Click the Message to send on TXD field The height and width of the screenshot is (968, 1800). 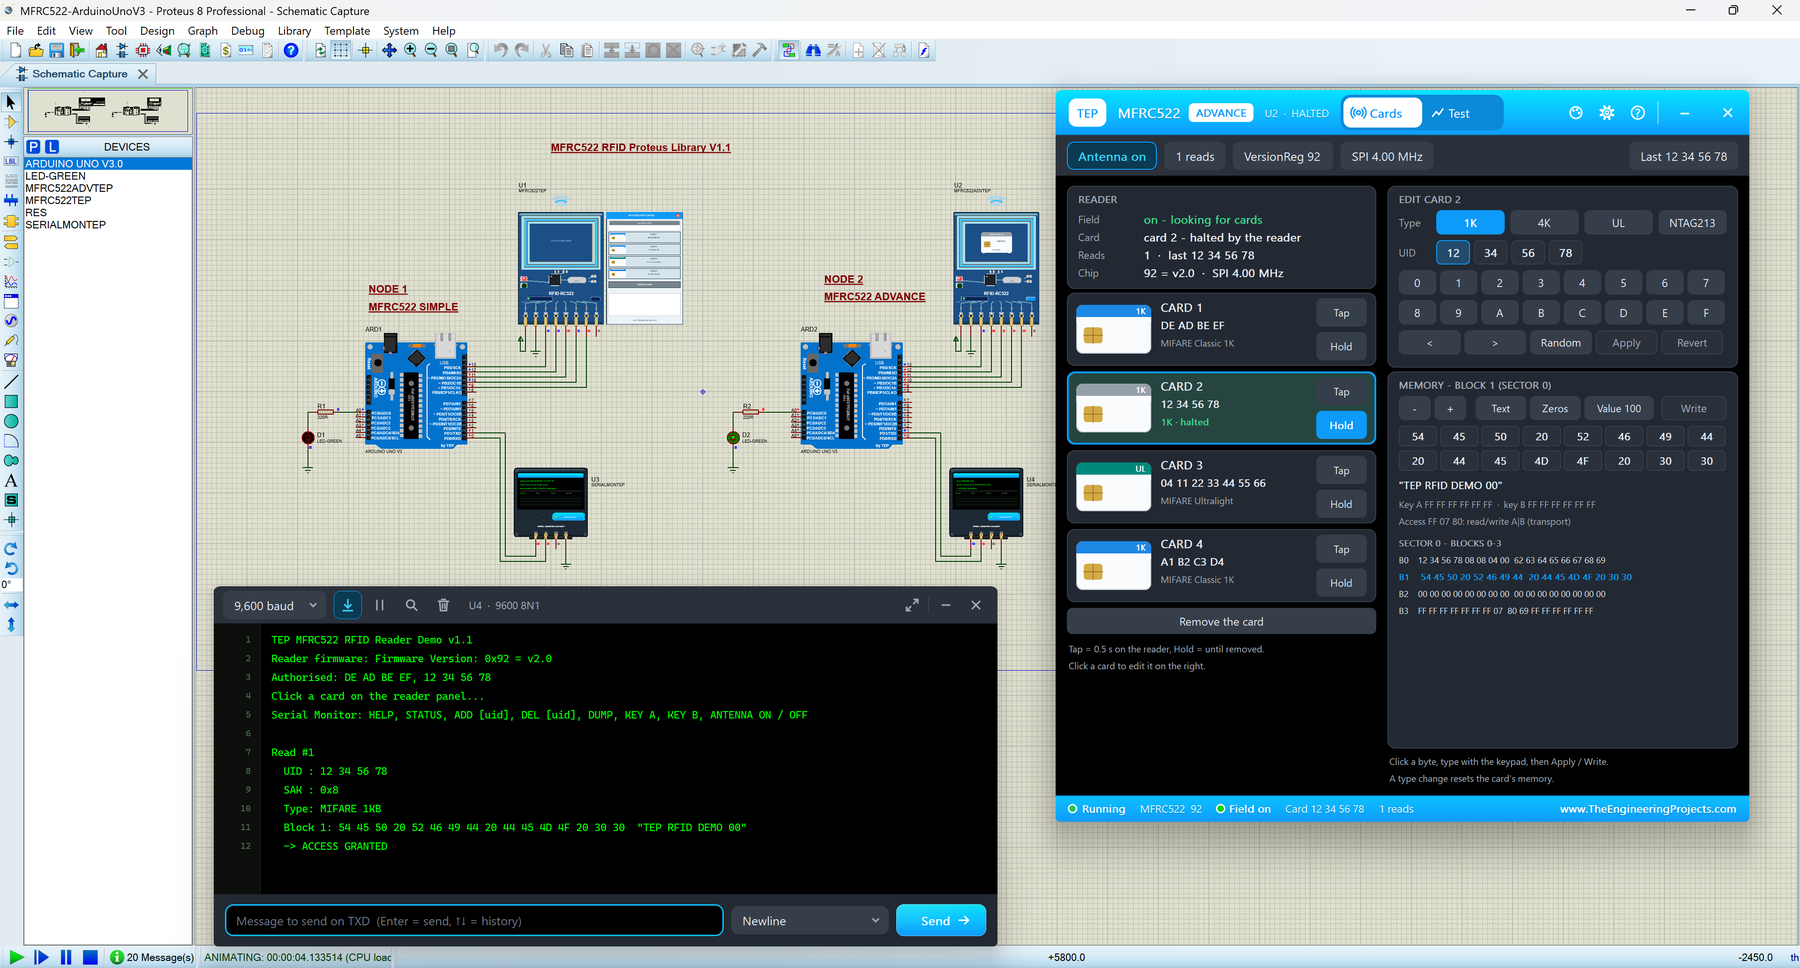(474, 921)
